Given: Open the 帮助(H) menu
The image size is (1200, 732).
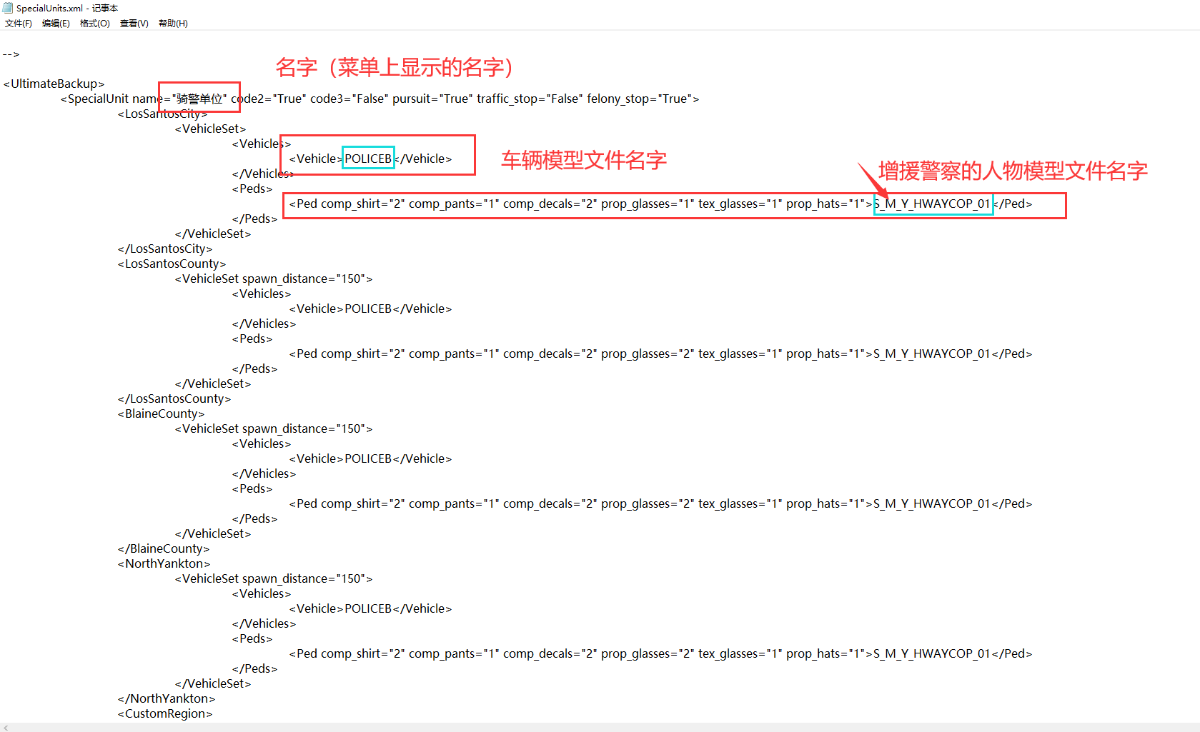Looking at the screenshot, I should [173, 23].
